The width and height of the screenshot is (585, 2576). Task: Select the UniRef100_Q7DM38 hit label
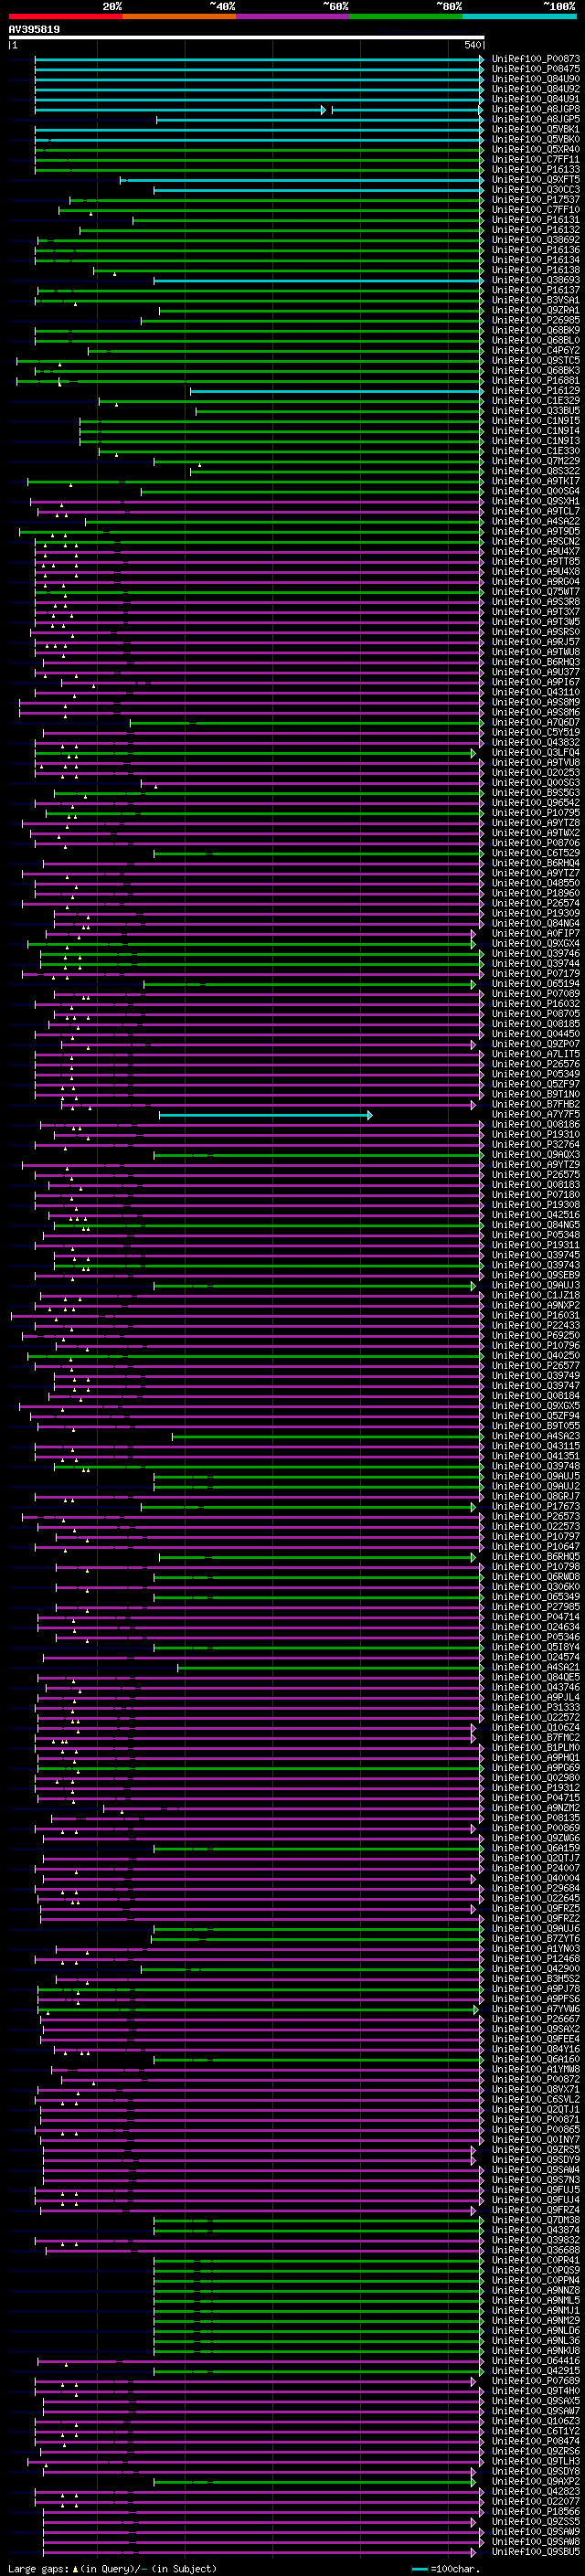(536, 2220)
